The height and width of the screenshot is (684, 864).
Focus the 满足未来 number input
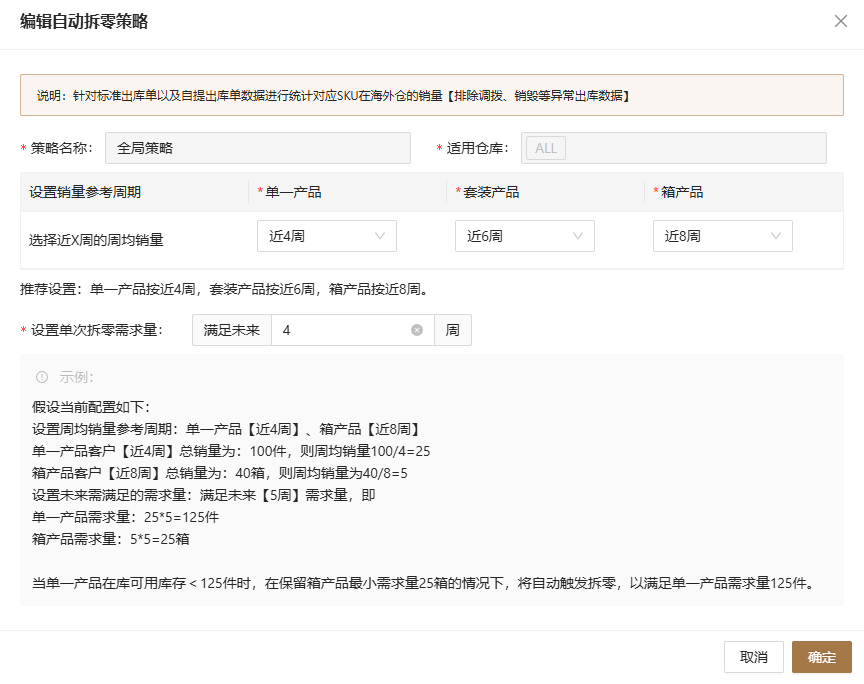[x=353, y=330]
